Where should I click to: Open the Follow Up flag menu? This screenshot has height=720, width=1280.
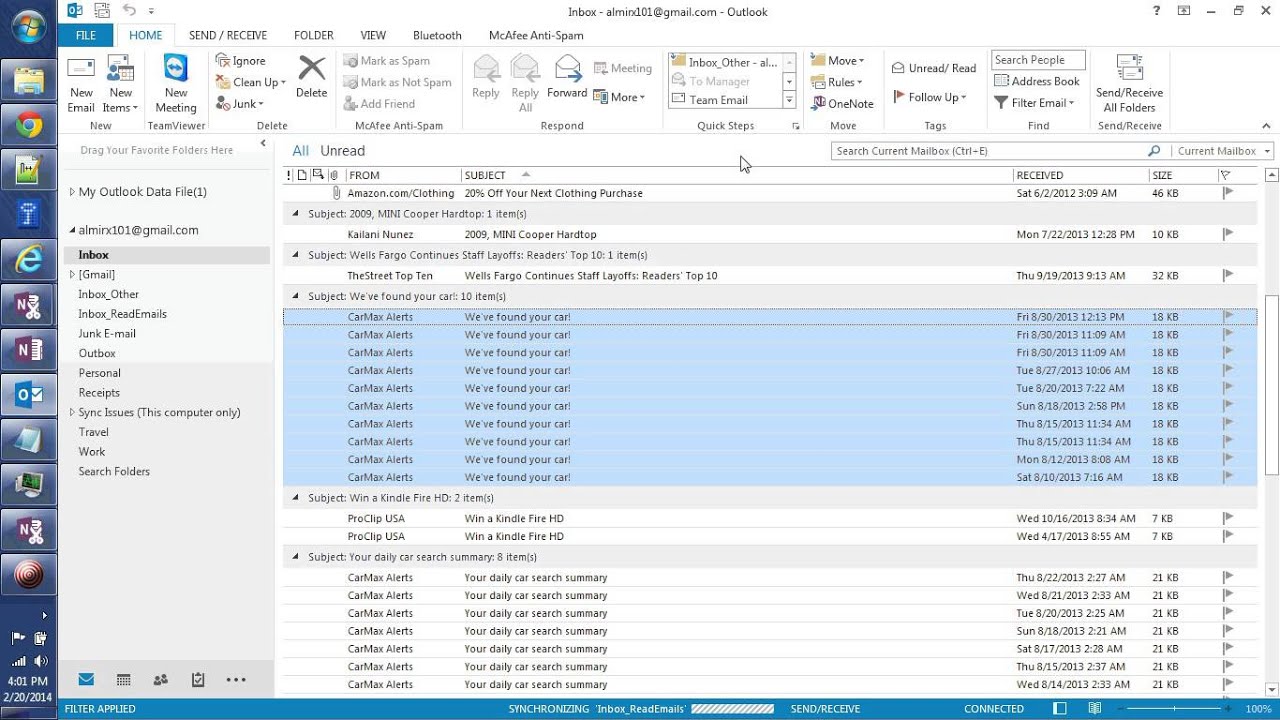pyautogui.click(x=929, y=97)
